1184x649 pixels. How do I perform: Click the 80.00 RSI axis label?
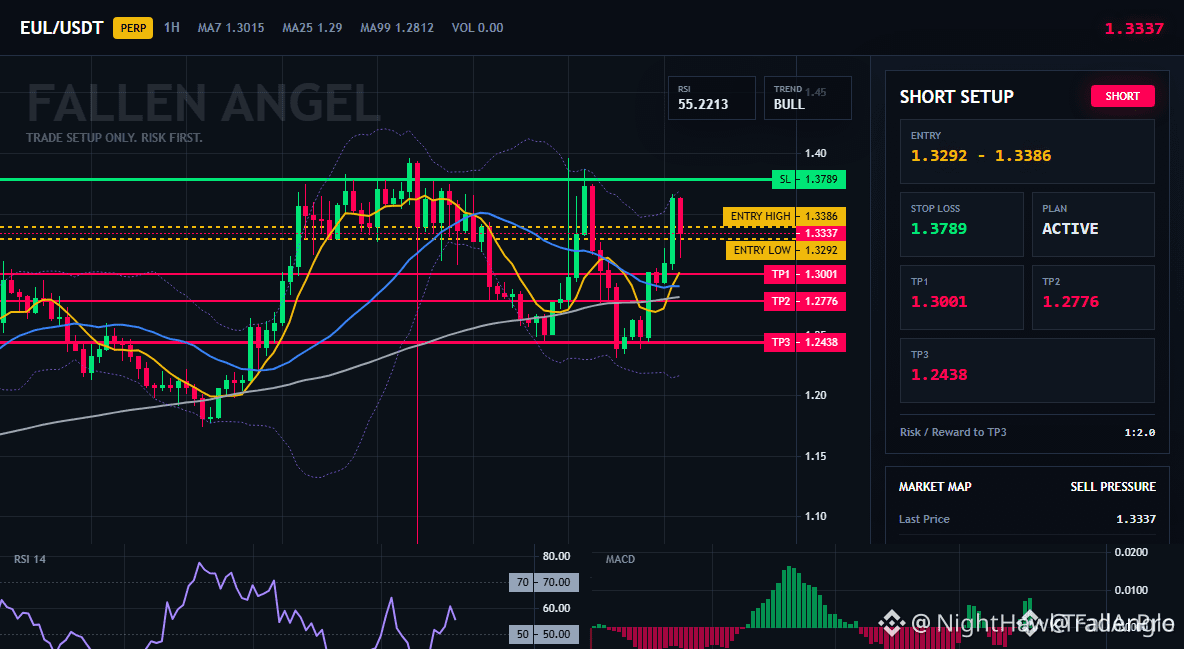point(557,556)
